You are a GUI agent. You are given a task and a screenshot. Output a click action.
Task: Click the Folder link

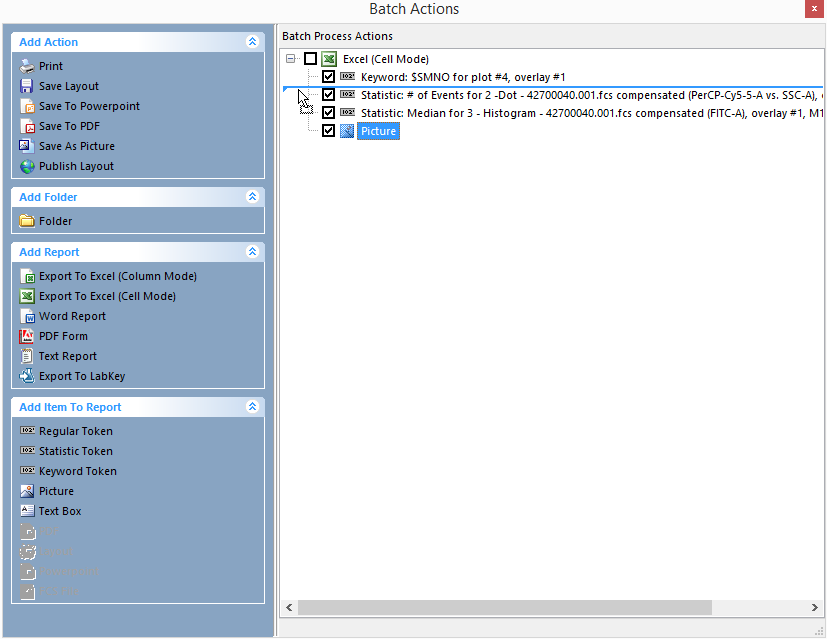(x=55, y=221)
